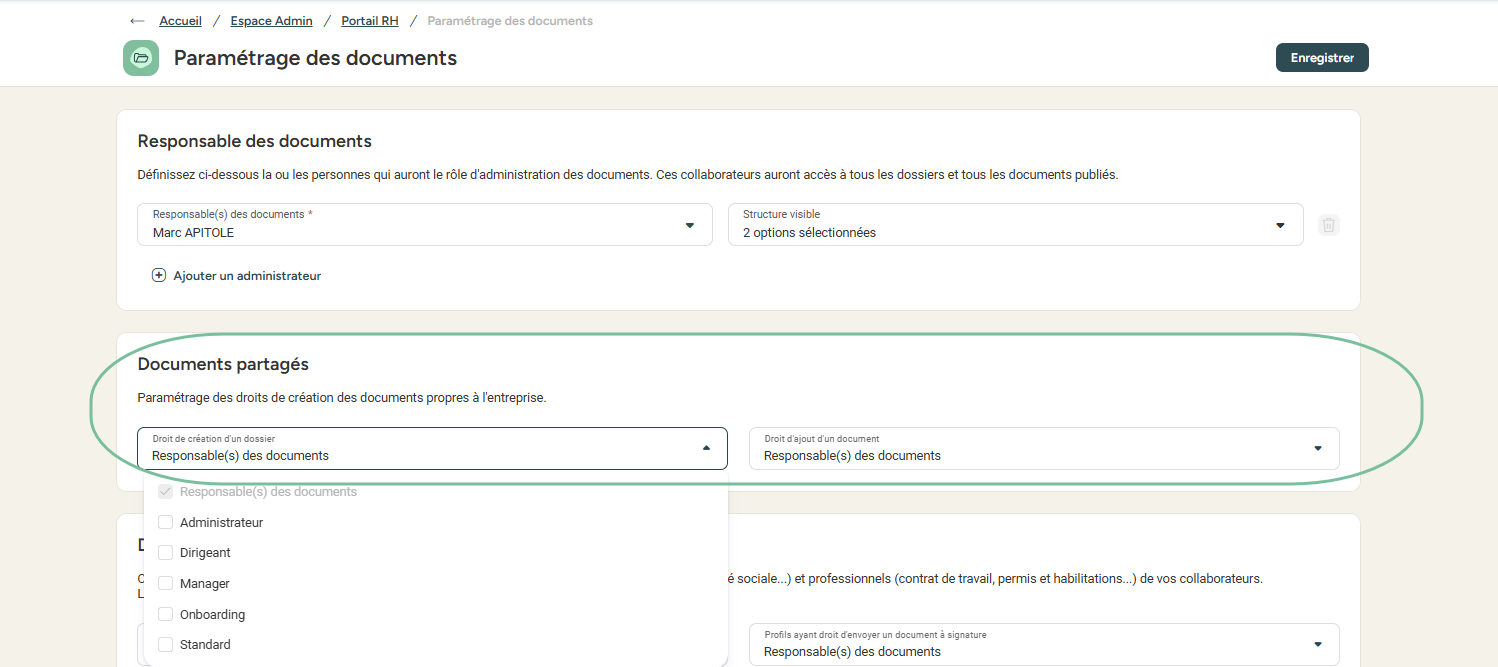Click the disabled Responsable(s) des documents list option

point(268,492)
